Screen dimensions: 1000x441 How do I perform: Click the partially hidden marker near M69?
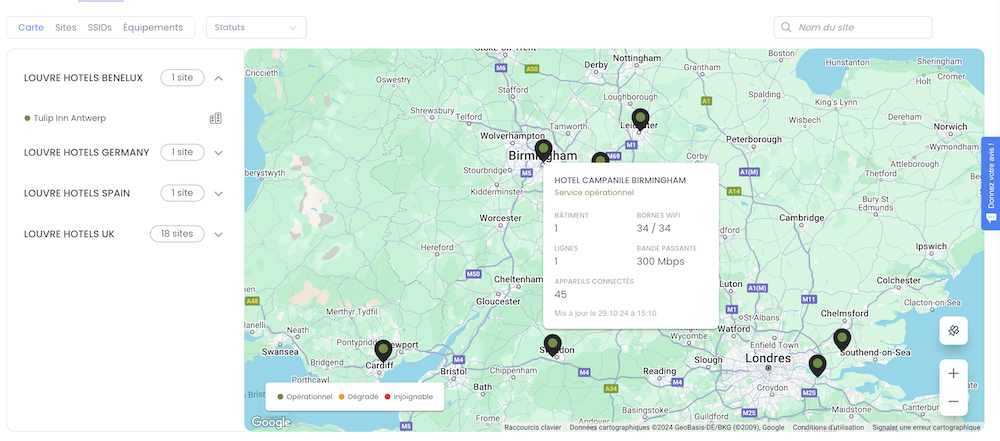[599, 158]
